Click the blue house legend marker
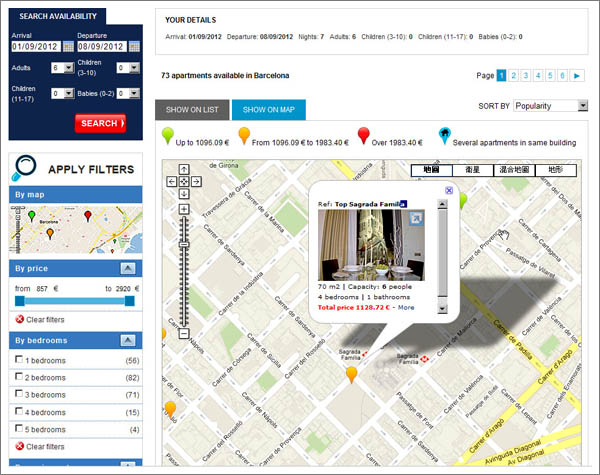Viewport: 600px width, 475px height. [444, 135]
